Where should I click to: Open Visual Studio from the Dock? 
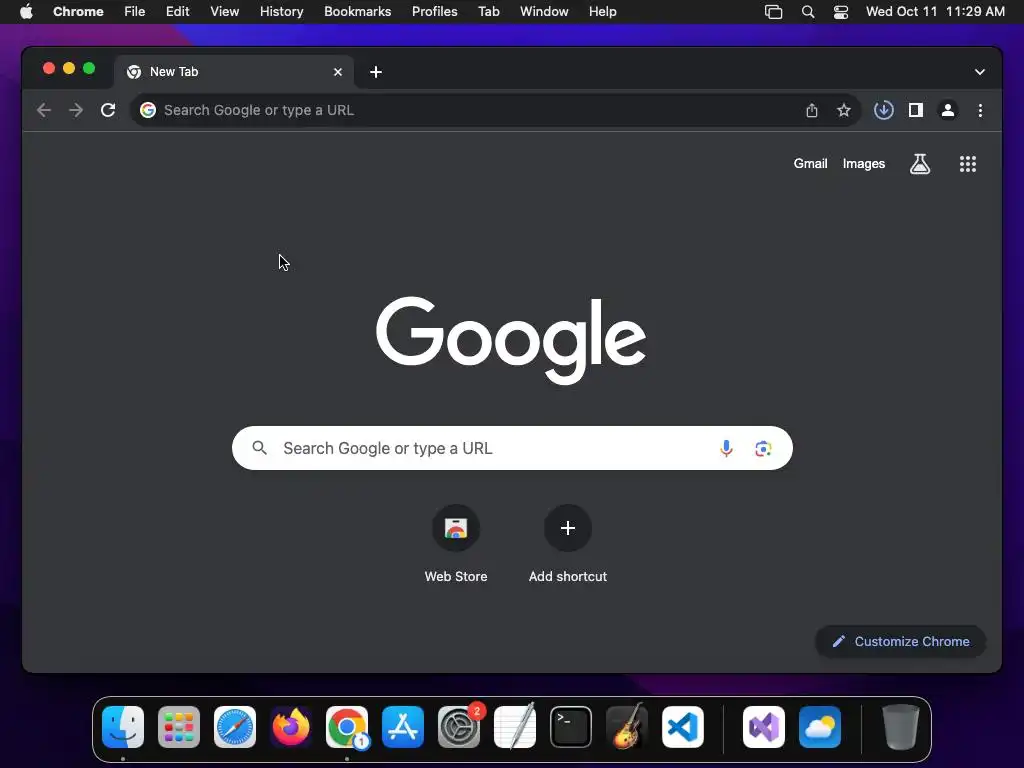[x=763, y=727]
